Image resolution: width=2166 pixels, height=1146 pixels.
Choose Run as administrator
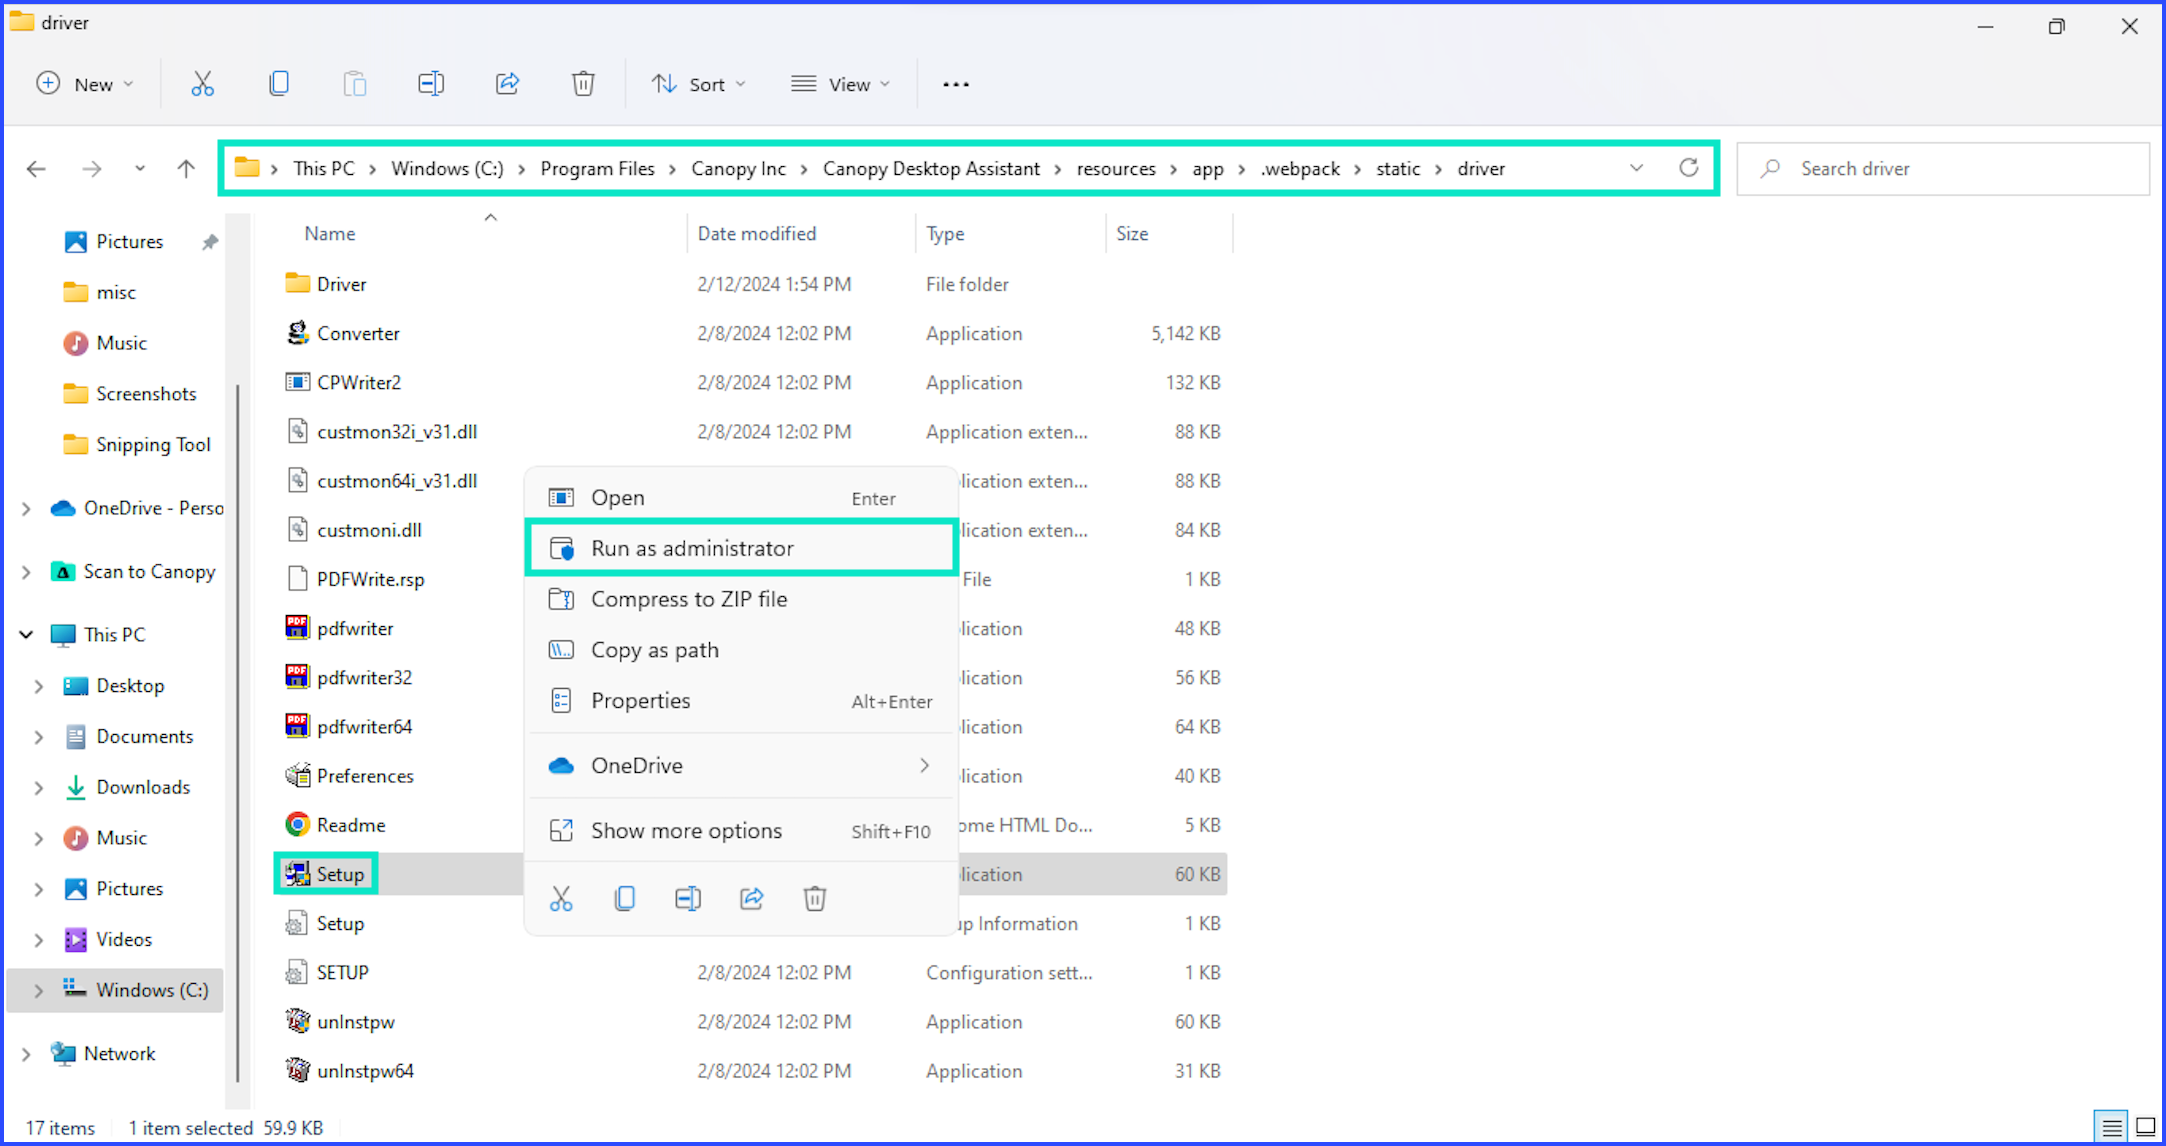pos(741,548)
